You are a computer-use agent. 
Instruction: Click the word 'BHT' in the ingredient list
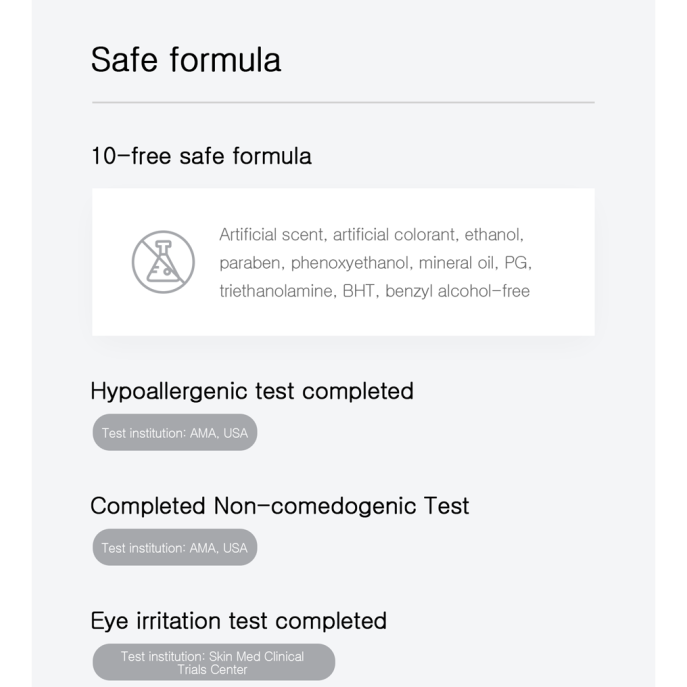[x=358, y=291]
